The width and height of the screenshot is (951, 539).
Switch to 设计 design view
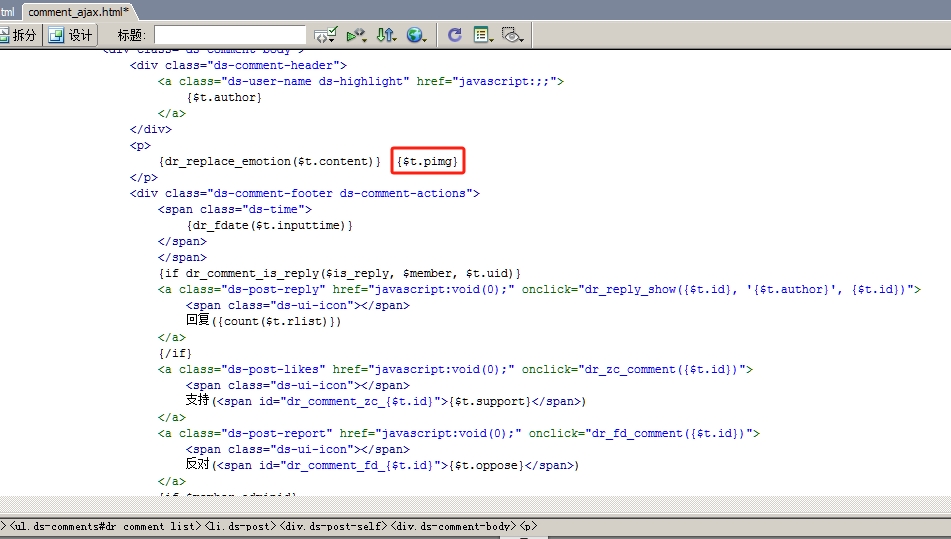(70, 35)
